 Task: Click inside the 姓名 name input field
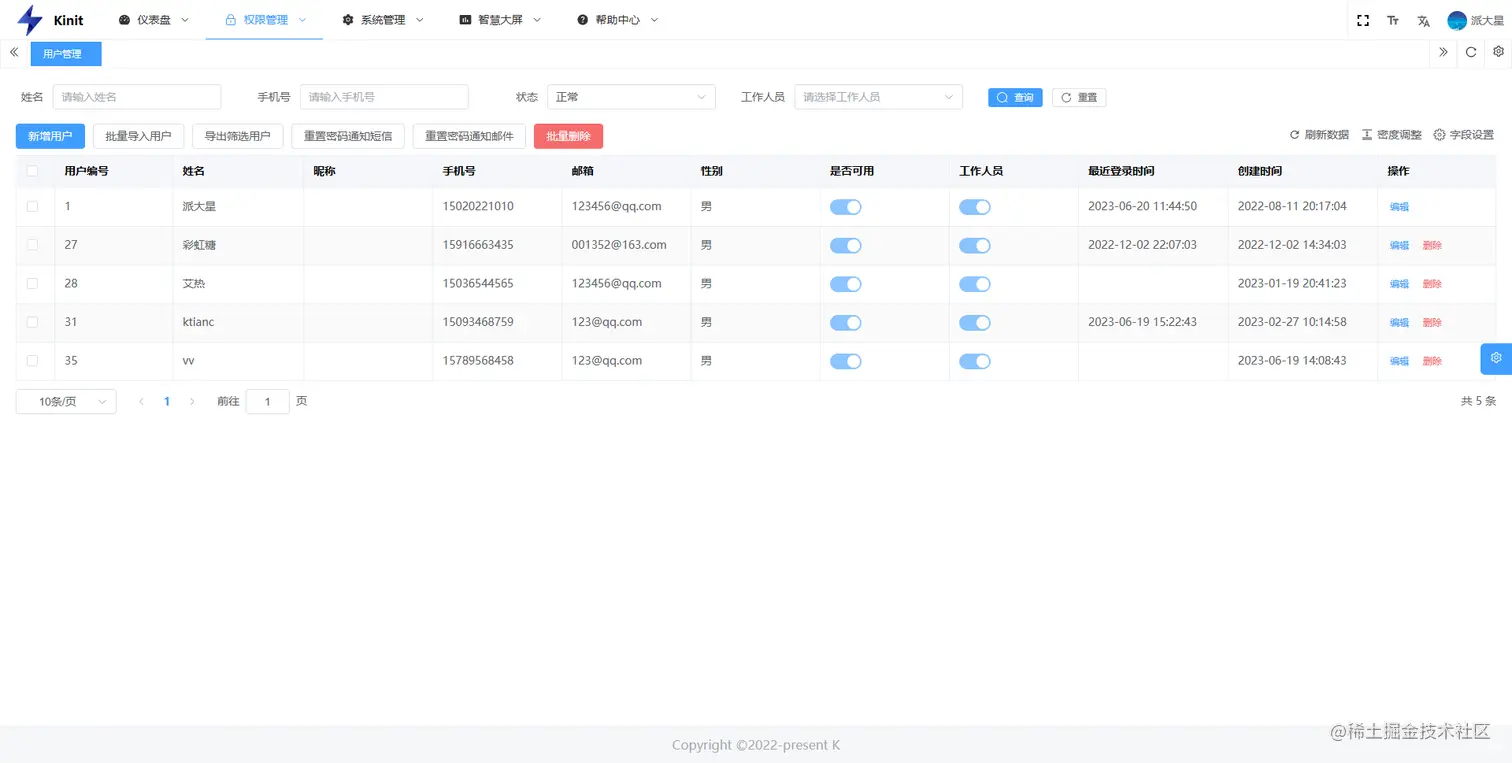[137, 96]
